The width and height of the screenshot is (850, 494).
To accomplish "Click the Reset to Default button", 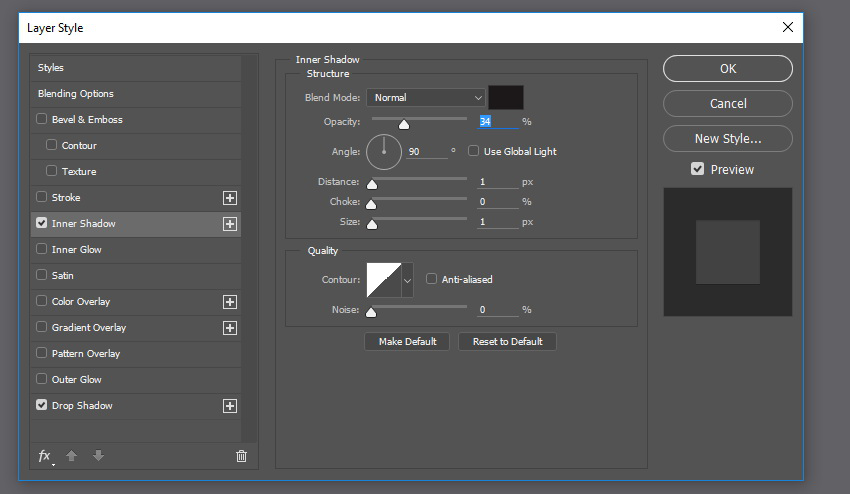I will 507,342.
